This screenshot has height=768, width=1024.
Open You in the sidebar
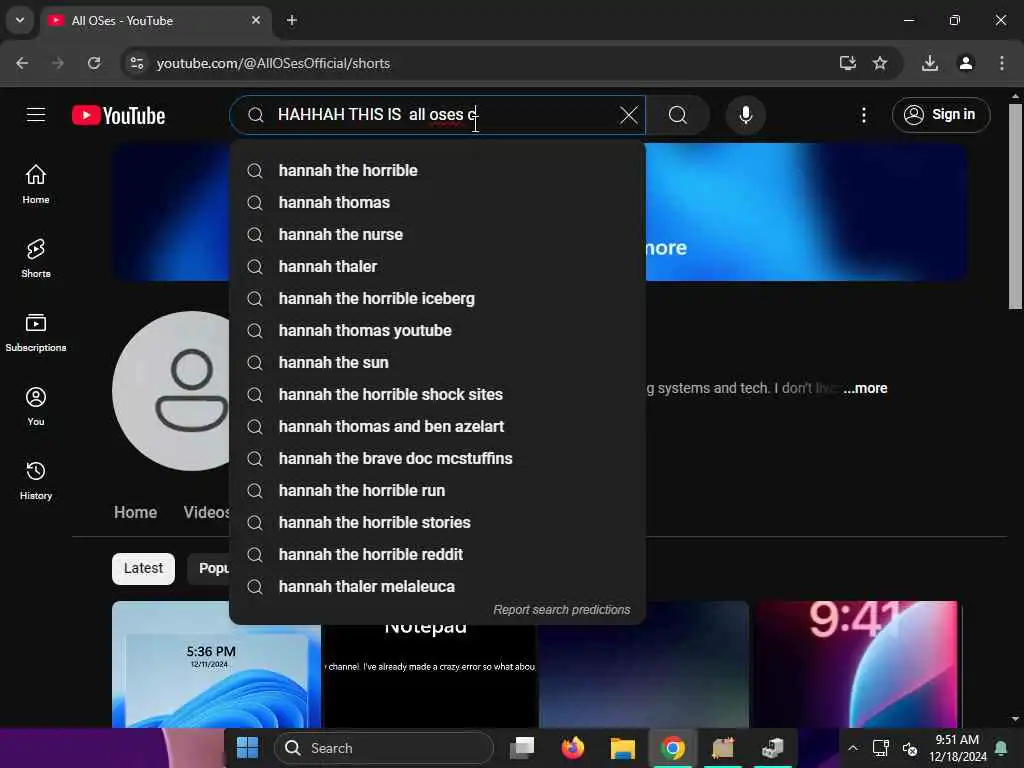click(36, 406)
